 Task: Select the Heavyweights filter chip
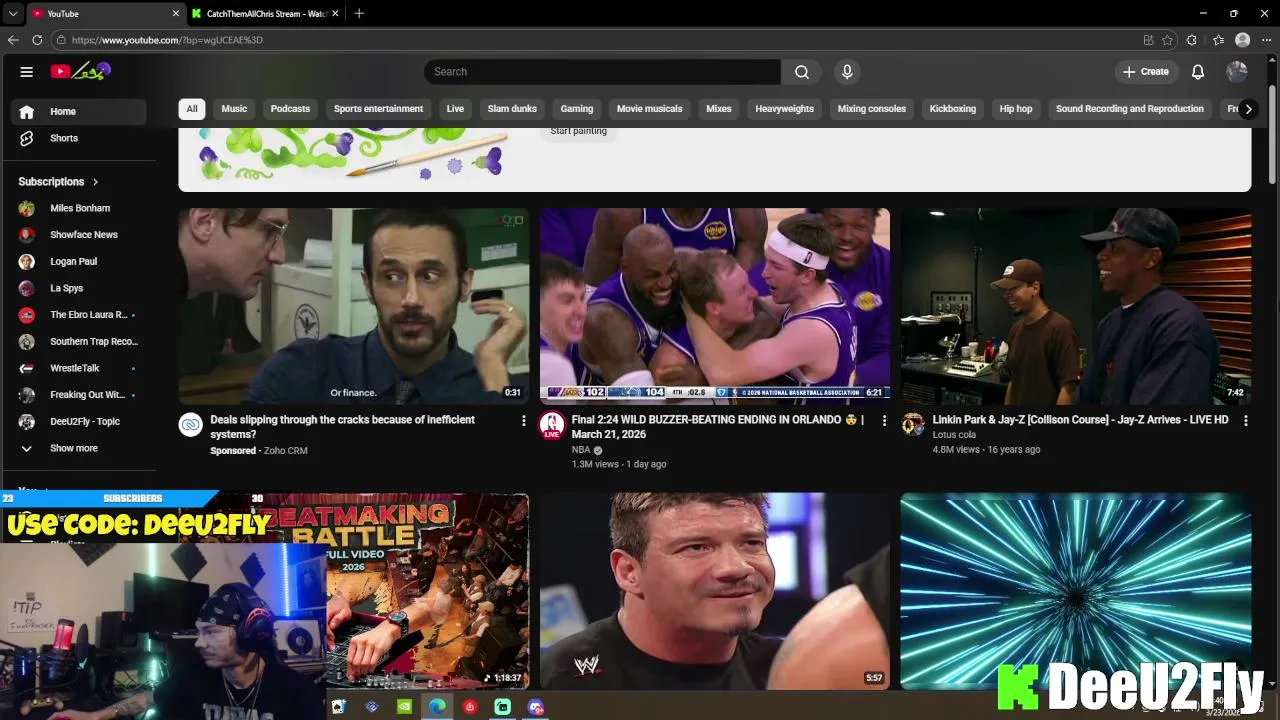point(785,109)
